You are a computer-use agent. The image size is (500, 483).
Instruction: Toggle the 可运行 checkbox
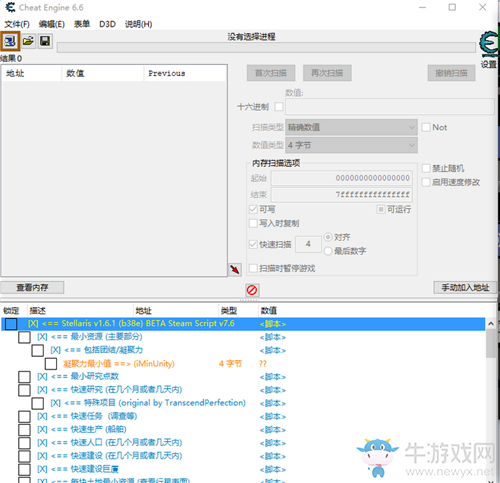pyautogui.click(x=381, y=209)
